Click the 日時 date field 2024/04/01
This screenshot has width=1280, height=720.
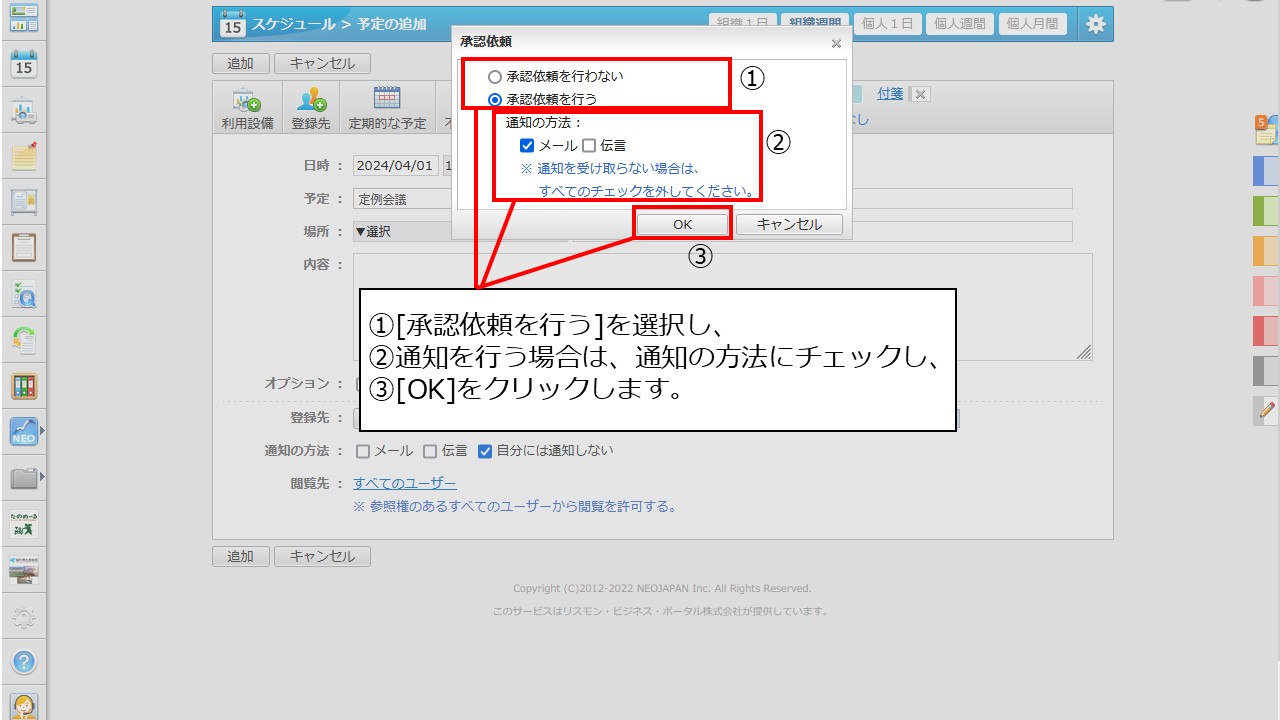click(x=395, y=166)
